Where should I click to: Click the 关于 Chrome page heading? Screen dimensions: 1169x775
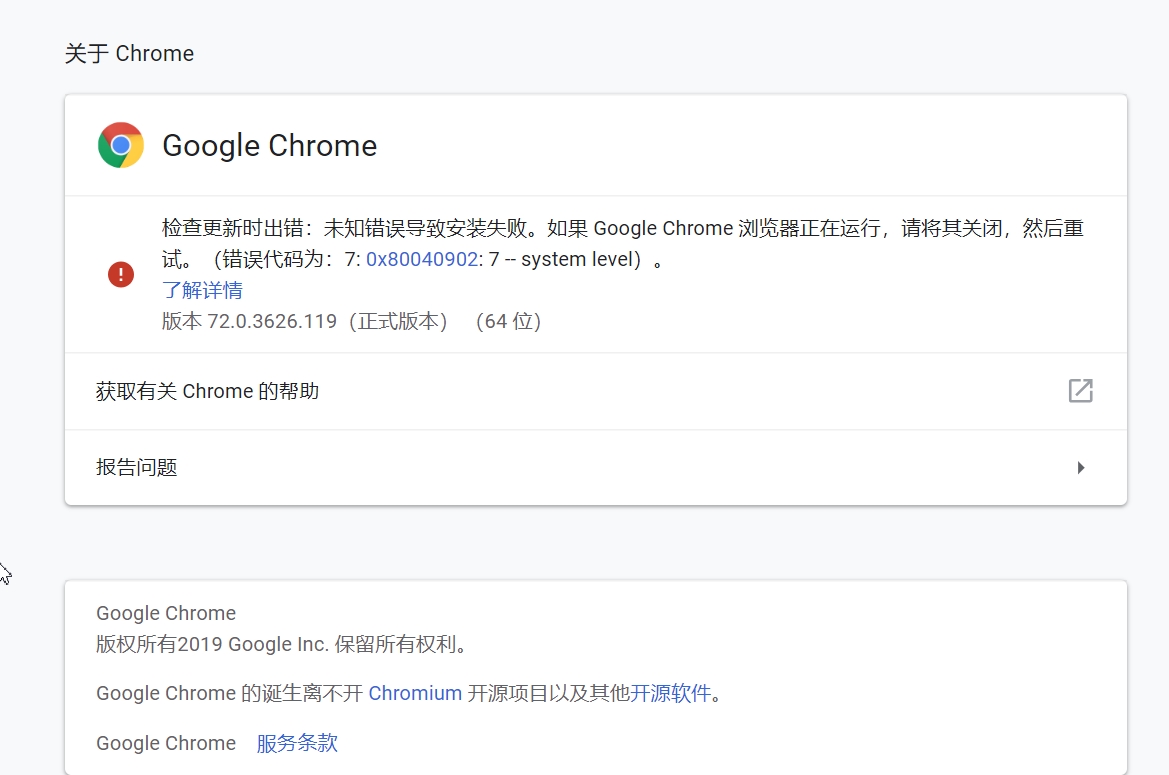129,54
